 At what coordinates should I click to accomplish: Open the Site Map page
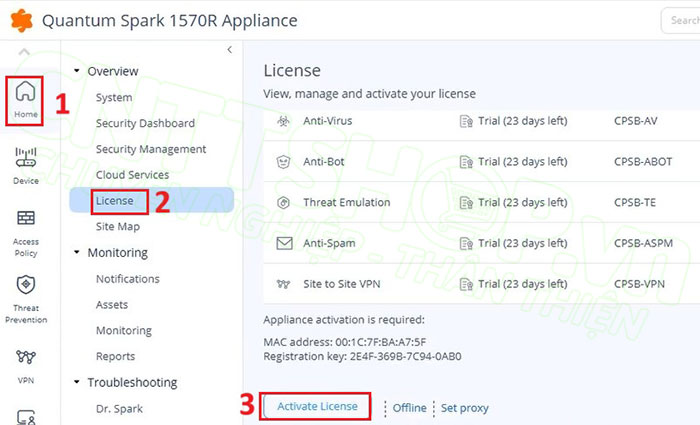(117, 227)
